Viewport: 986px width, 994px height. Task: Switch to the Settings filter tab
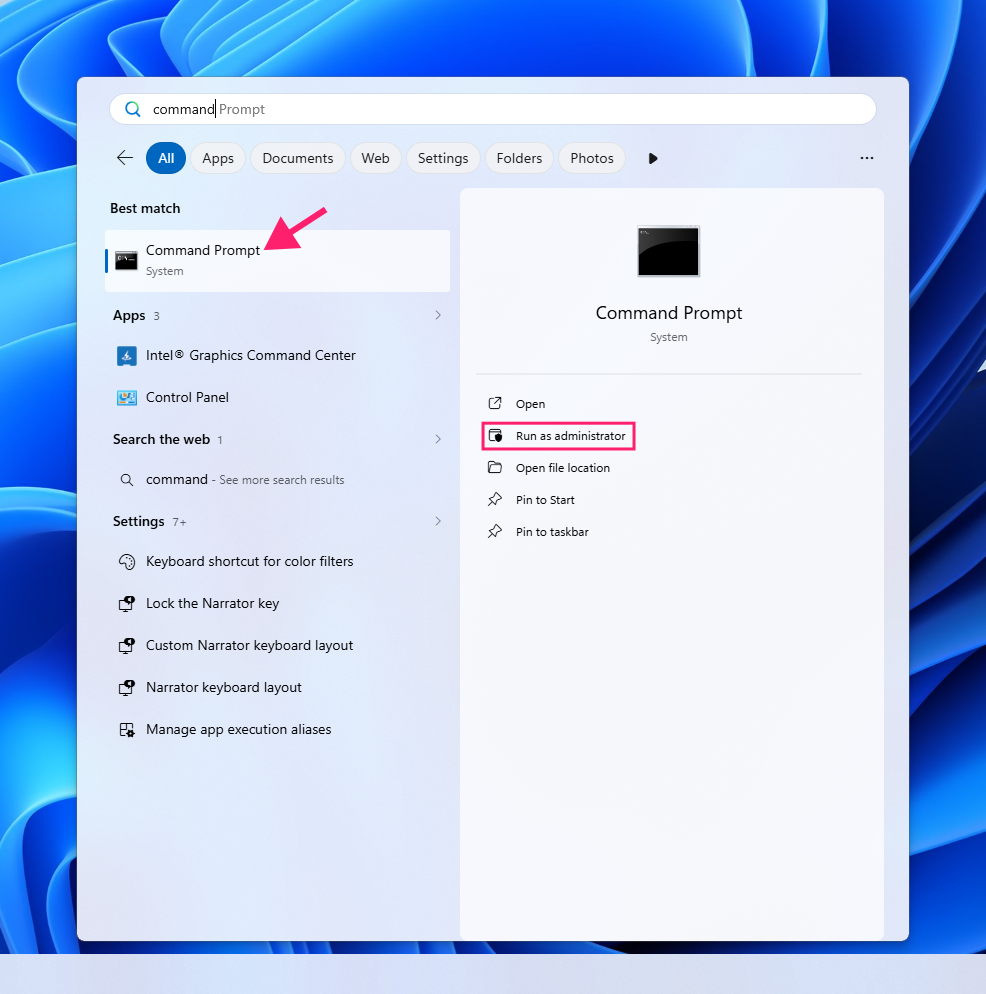[x=443, y=158]
